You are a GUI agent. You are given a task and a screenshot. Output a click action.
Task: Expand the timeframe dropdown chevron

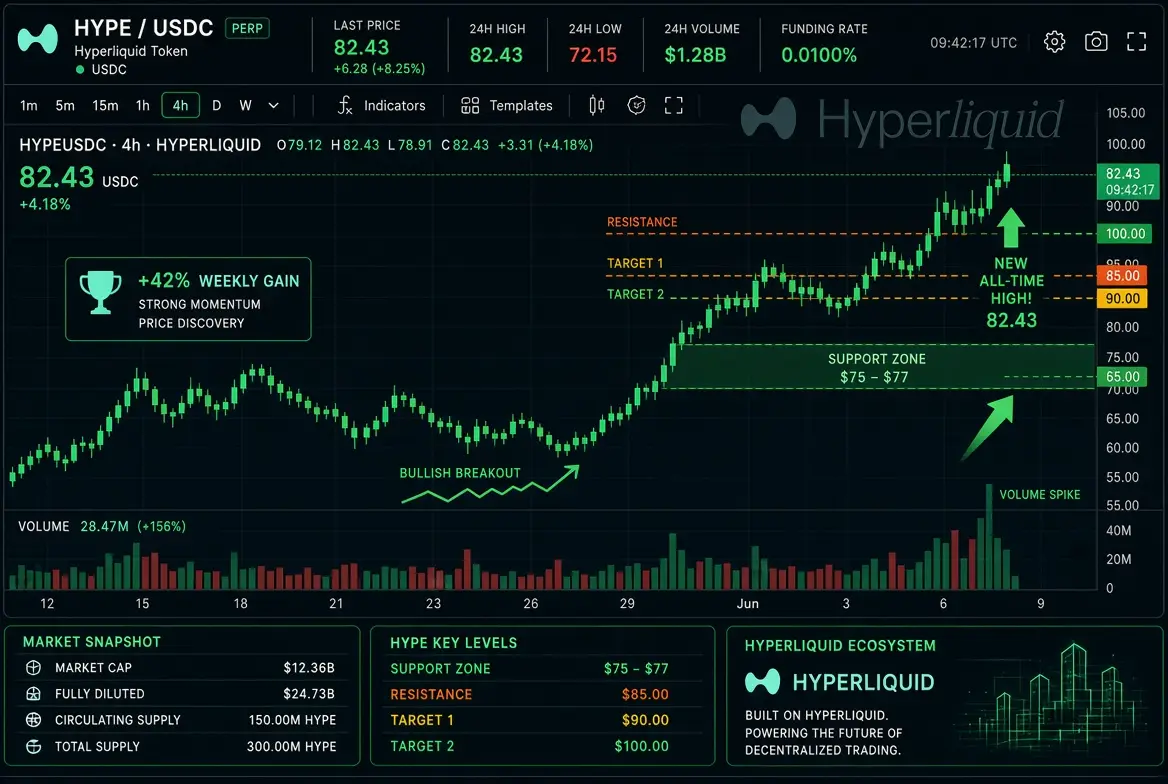[273, 106]
